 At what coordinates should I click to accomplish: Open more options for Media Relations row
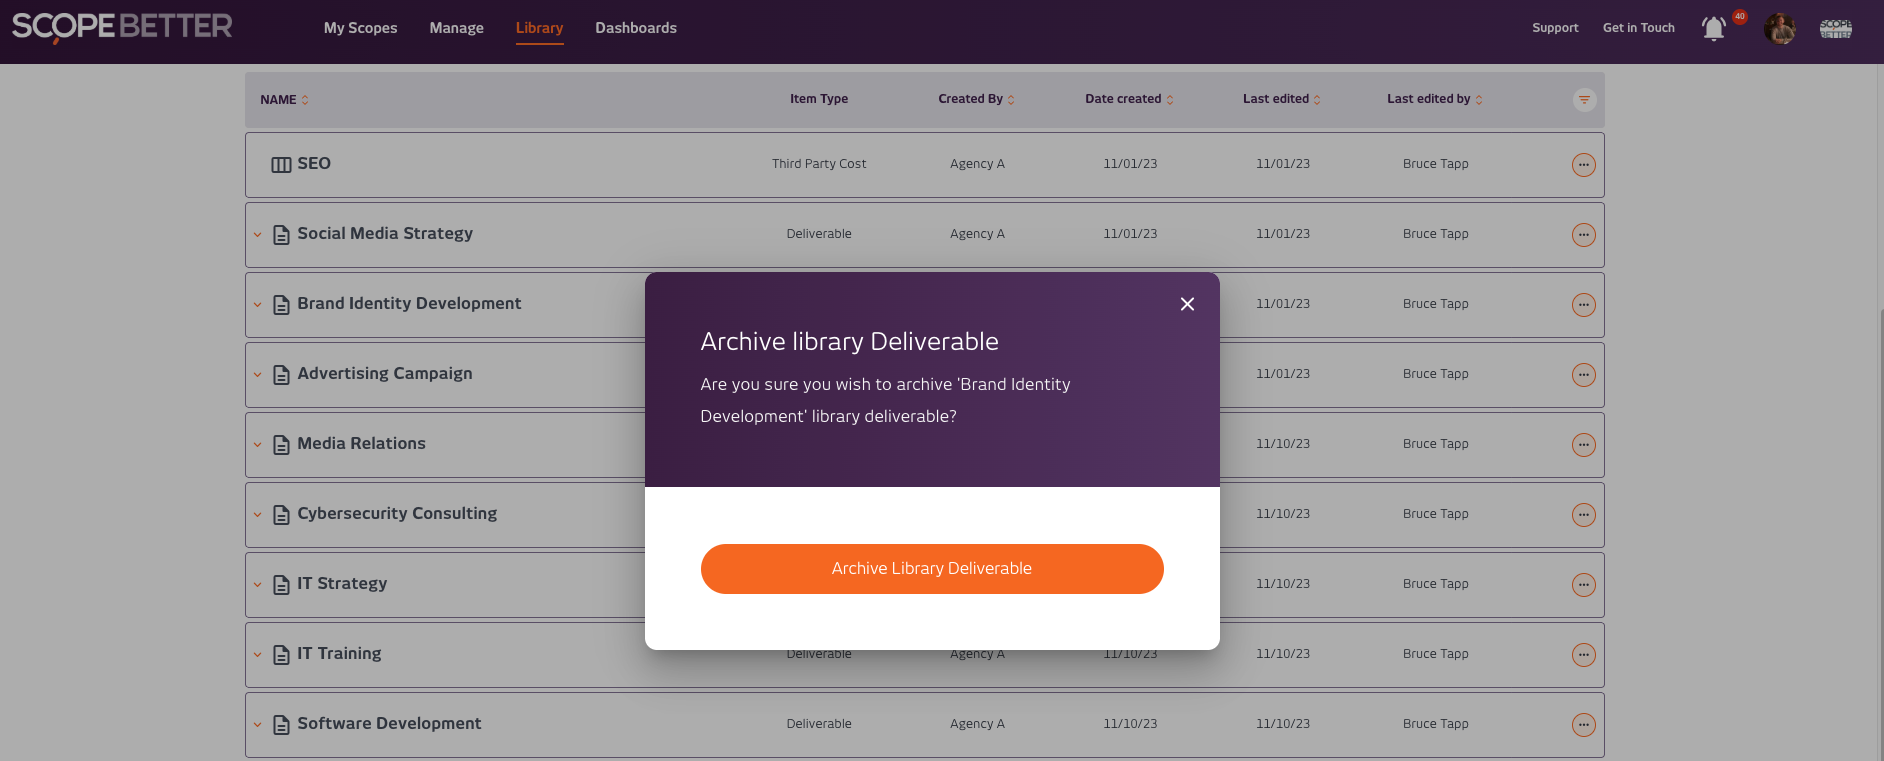point(1583,445)
